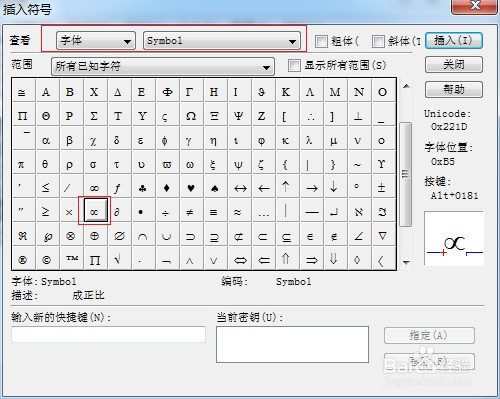Select the down arrow symbol

point(334,188)
